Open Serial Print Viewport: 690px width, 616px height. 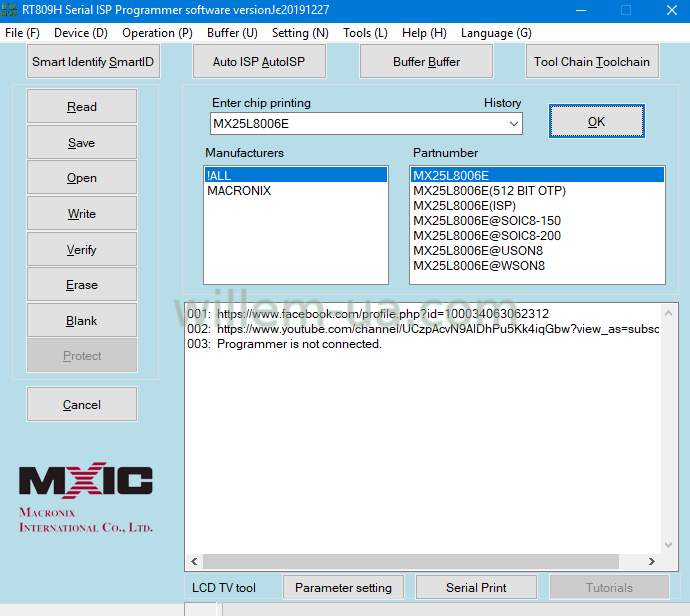(476, 587)
